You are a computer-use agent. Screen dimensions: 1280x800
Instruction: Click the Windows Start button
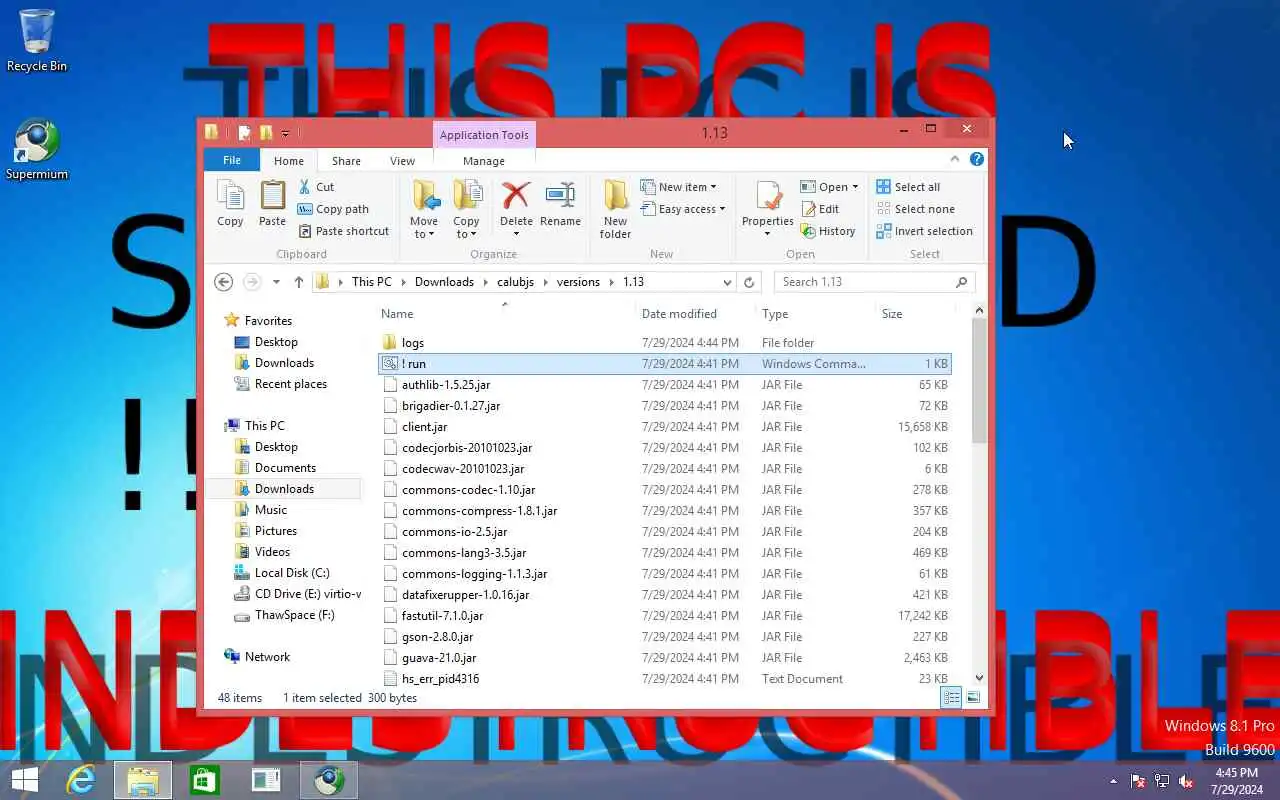[x=25, y=780]
